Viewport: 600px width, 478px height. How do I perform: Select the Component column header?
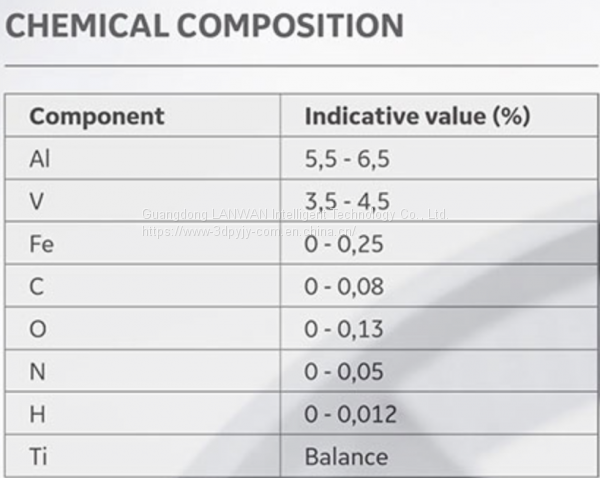pos(97,116)
